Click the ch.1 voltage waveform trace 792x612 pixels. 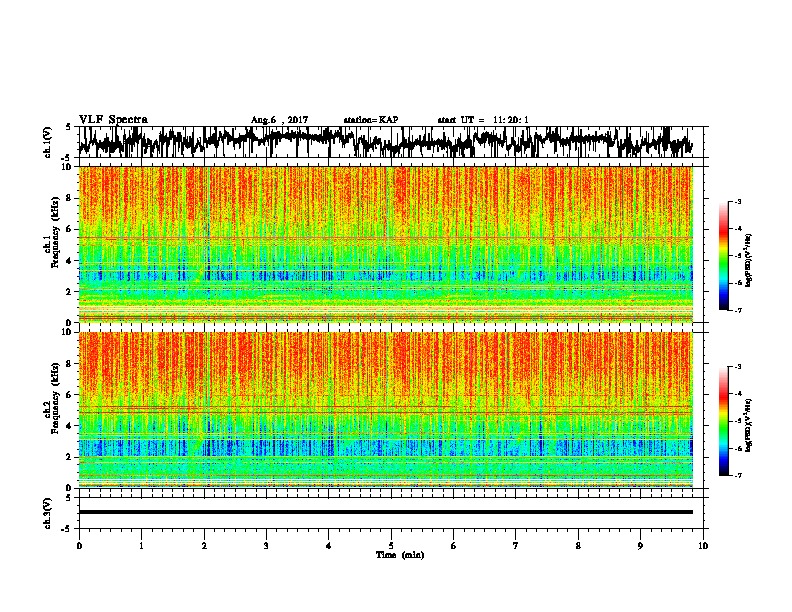pos(386,142)
